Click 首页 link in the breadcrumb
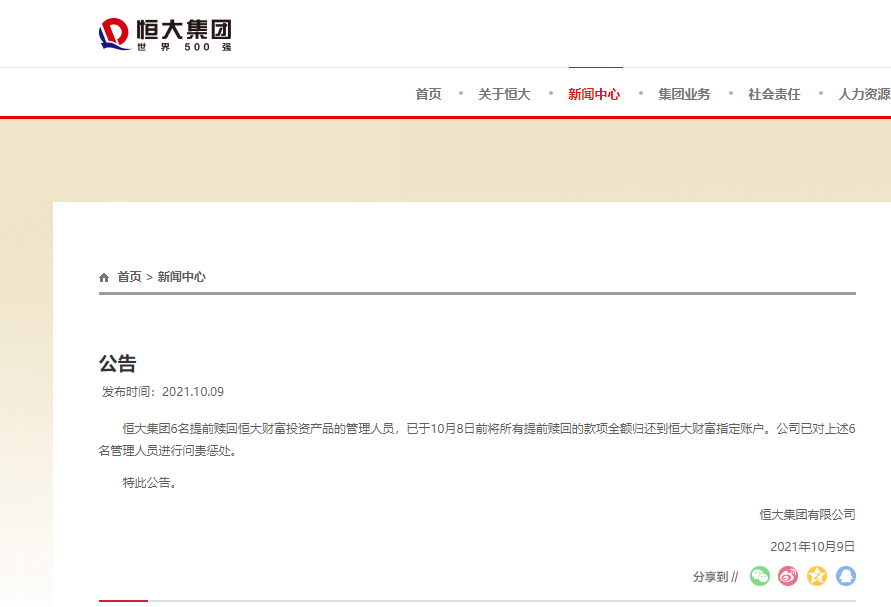The image size is (891, 607). click(x=129, y=277)
